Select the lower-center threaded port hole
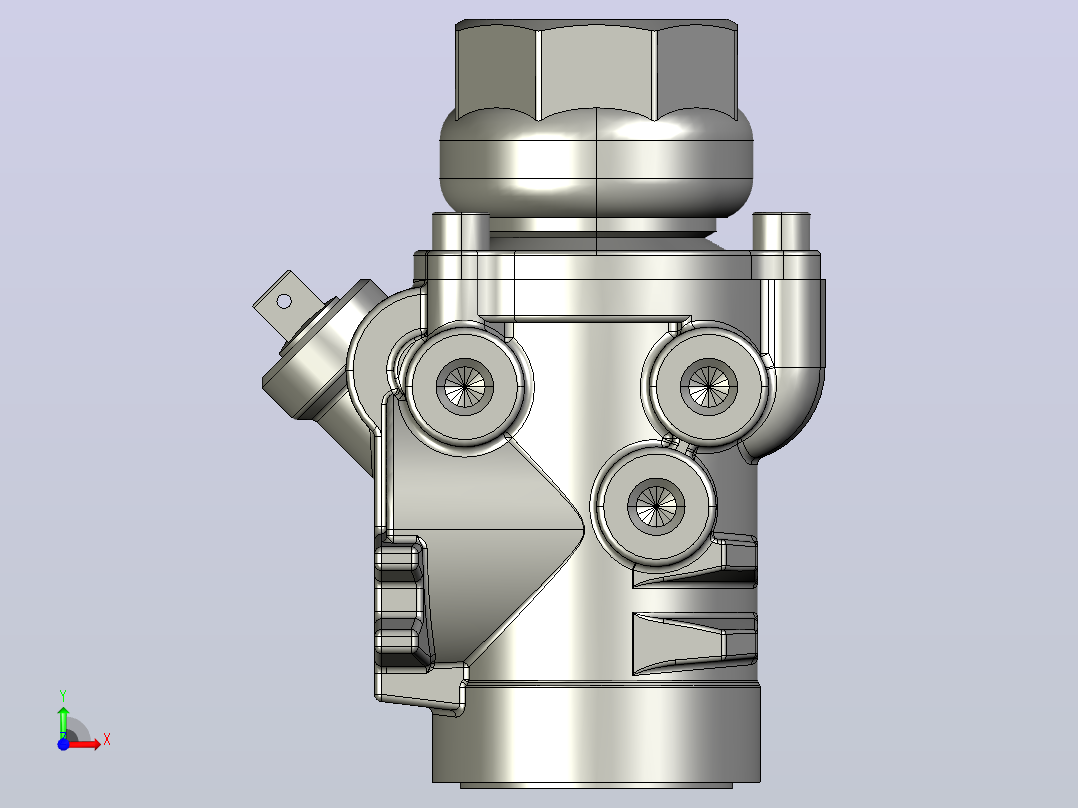 pyautogui.click(x=656, y=507)
